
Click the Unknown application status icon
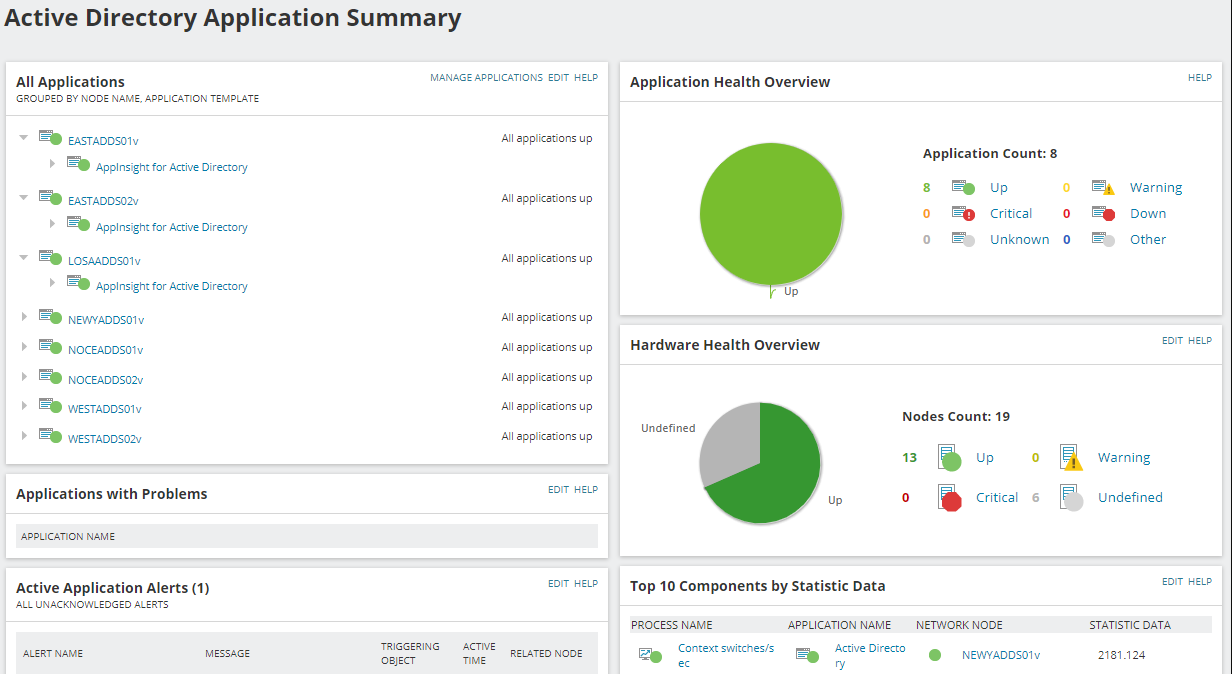click(x=963, y=239)
